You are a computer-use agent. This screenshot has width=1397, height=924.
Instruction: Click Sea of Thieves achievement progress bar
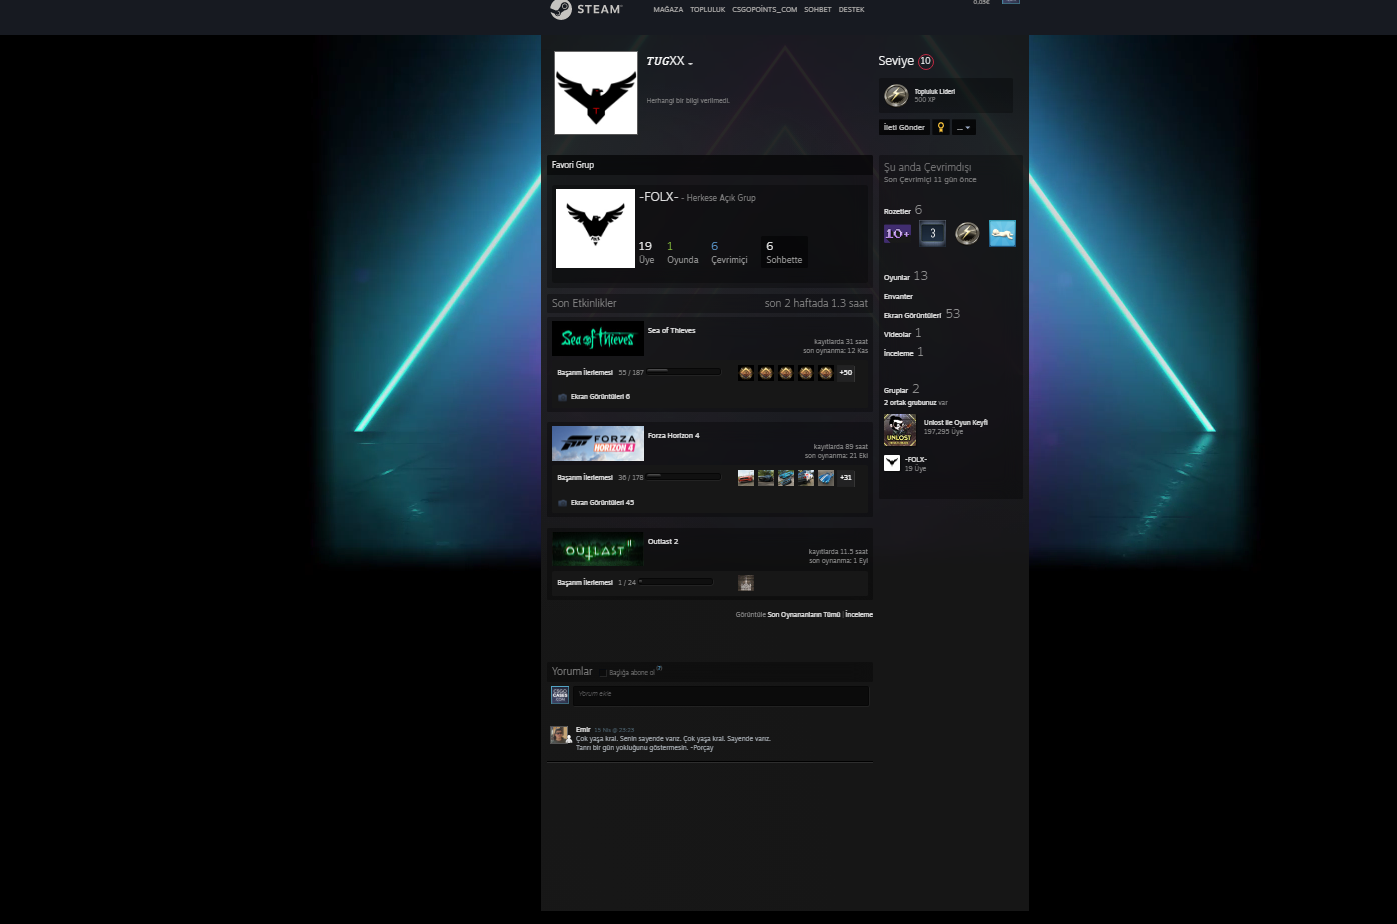[x=684, y=371]
